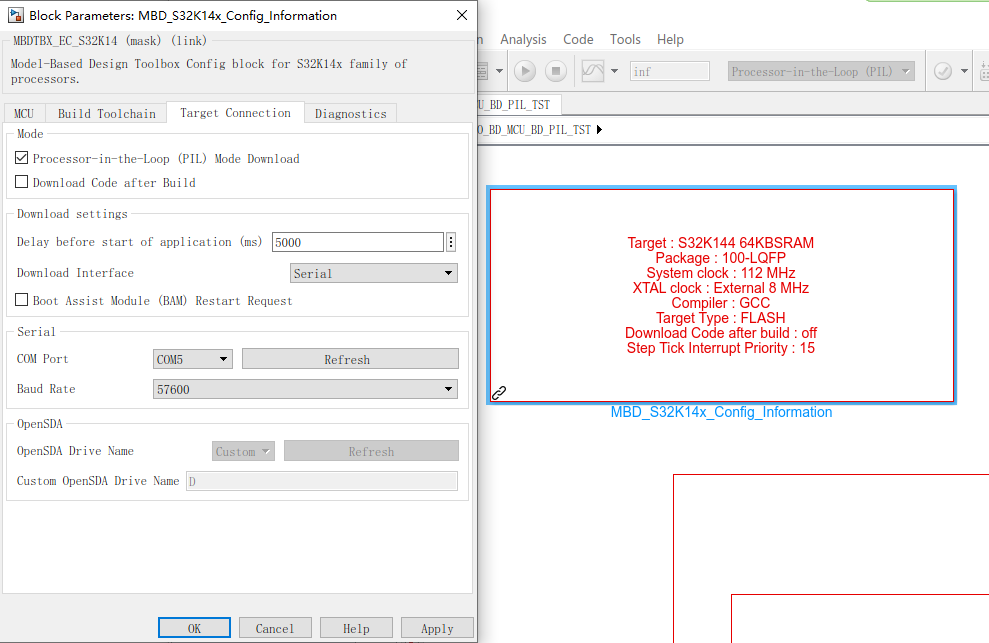The height and width of the screenshot is (643, 989).
Task: Click Cancel in the Block Parameters dialog
Action: (275, 628)
